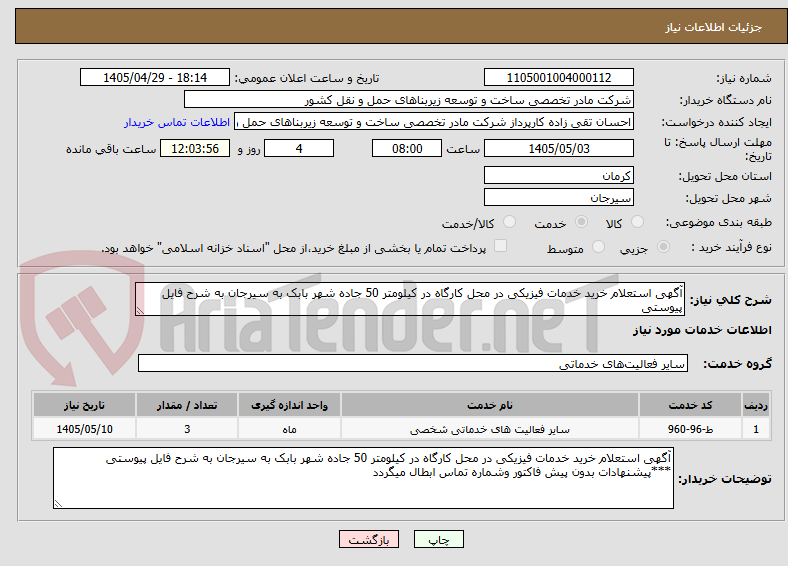The height and width of the screenshot is (566, 788).
Task: Click the need date cell 1405/05/10
Action: pyautogui.click(x=84, y=429)
